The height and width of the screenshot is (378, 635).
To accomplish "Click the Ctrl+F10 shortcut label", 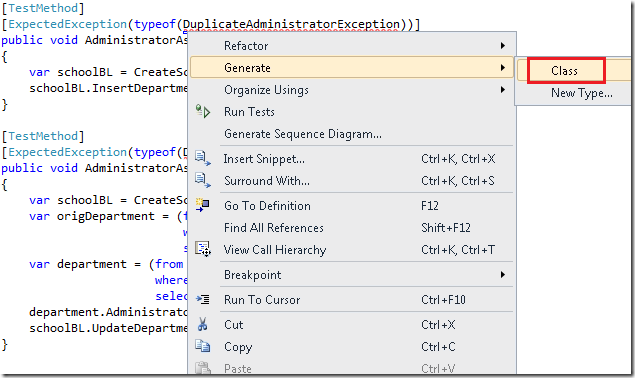I will [x=443, y=299].
